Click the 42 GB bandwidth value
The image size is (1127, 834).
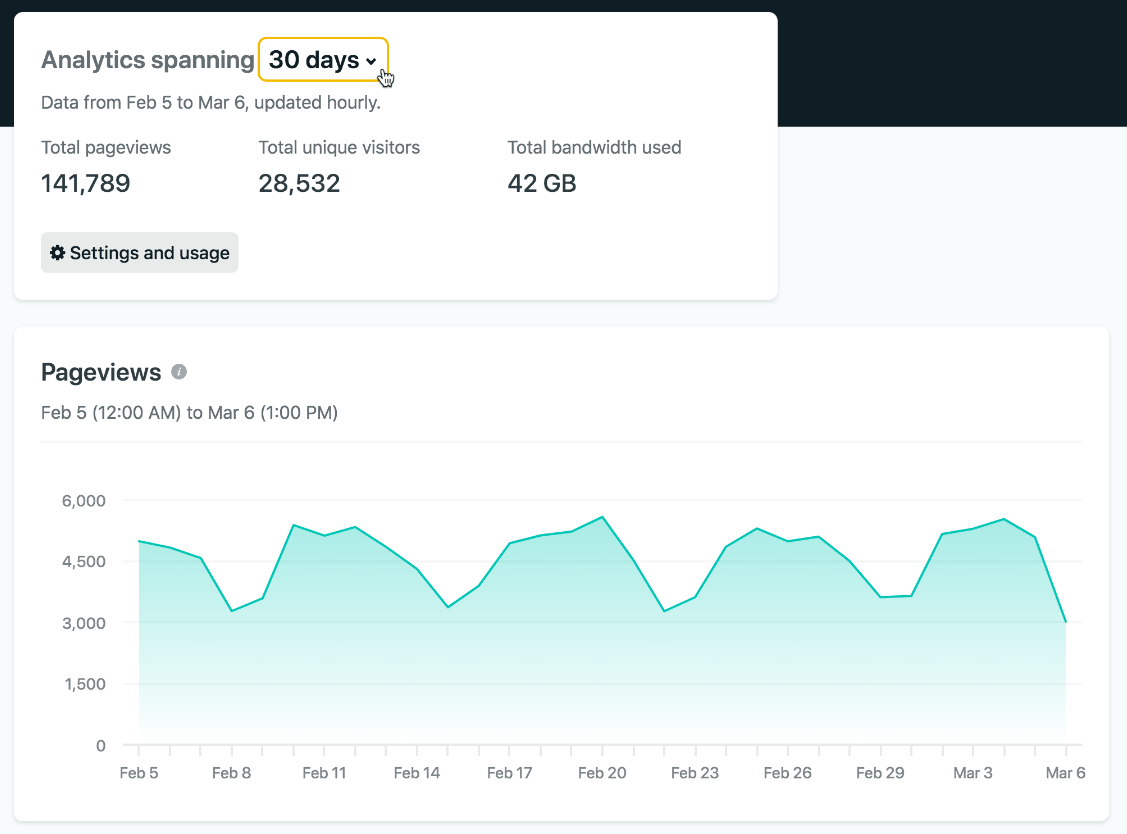(x=541, y=183)
